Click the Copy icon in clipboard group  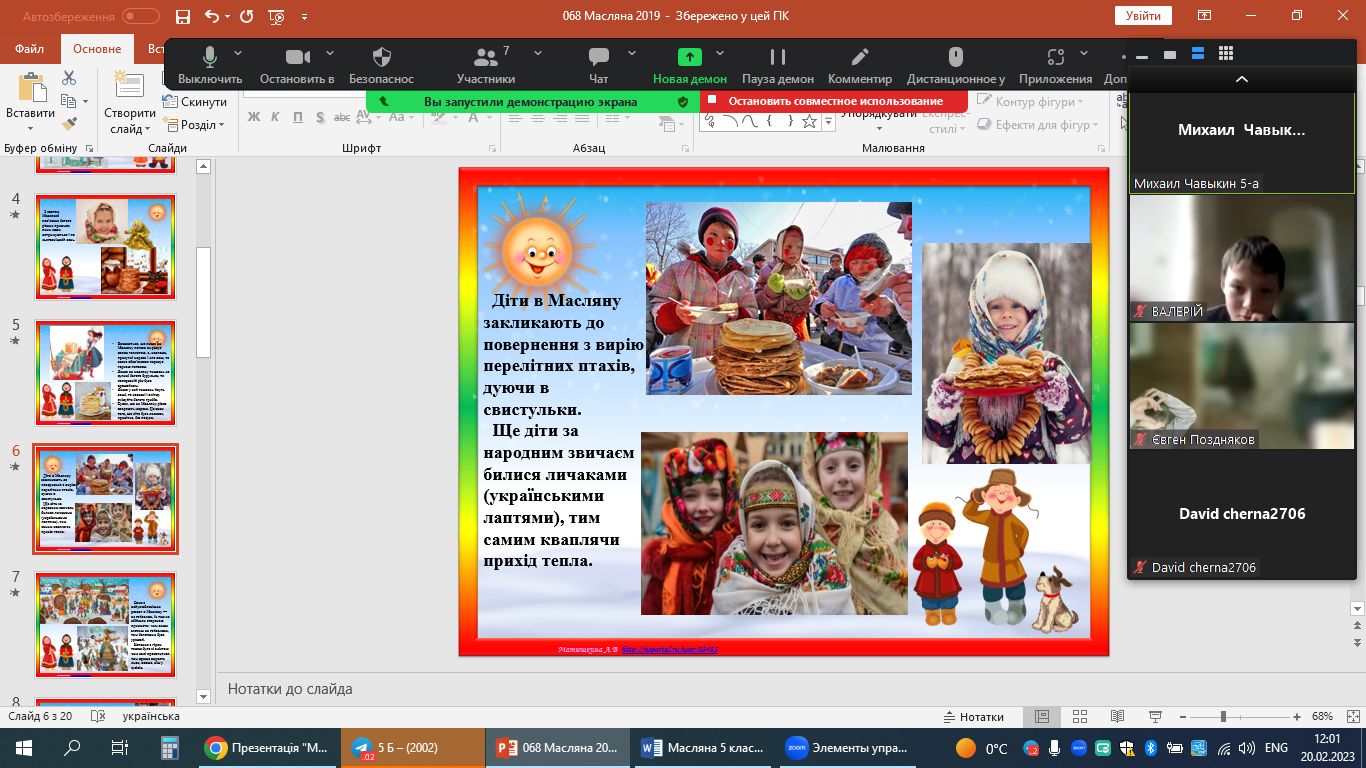click(68, 101)
